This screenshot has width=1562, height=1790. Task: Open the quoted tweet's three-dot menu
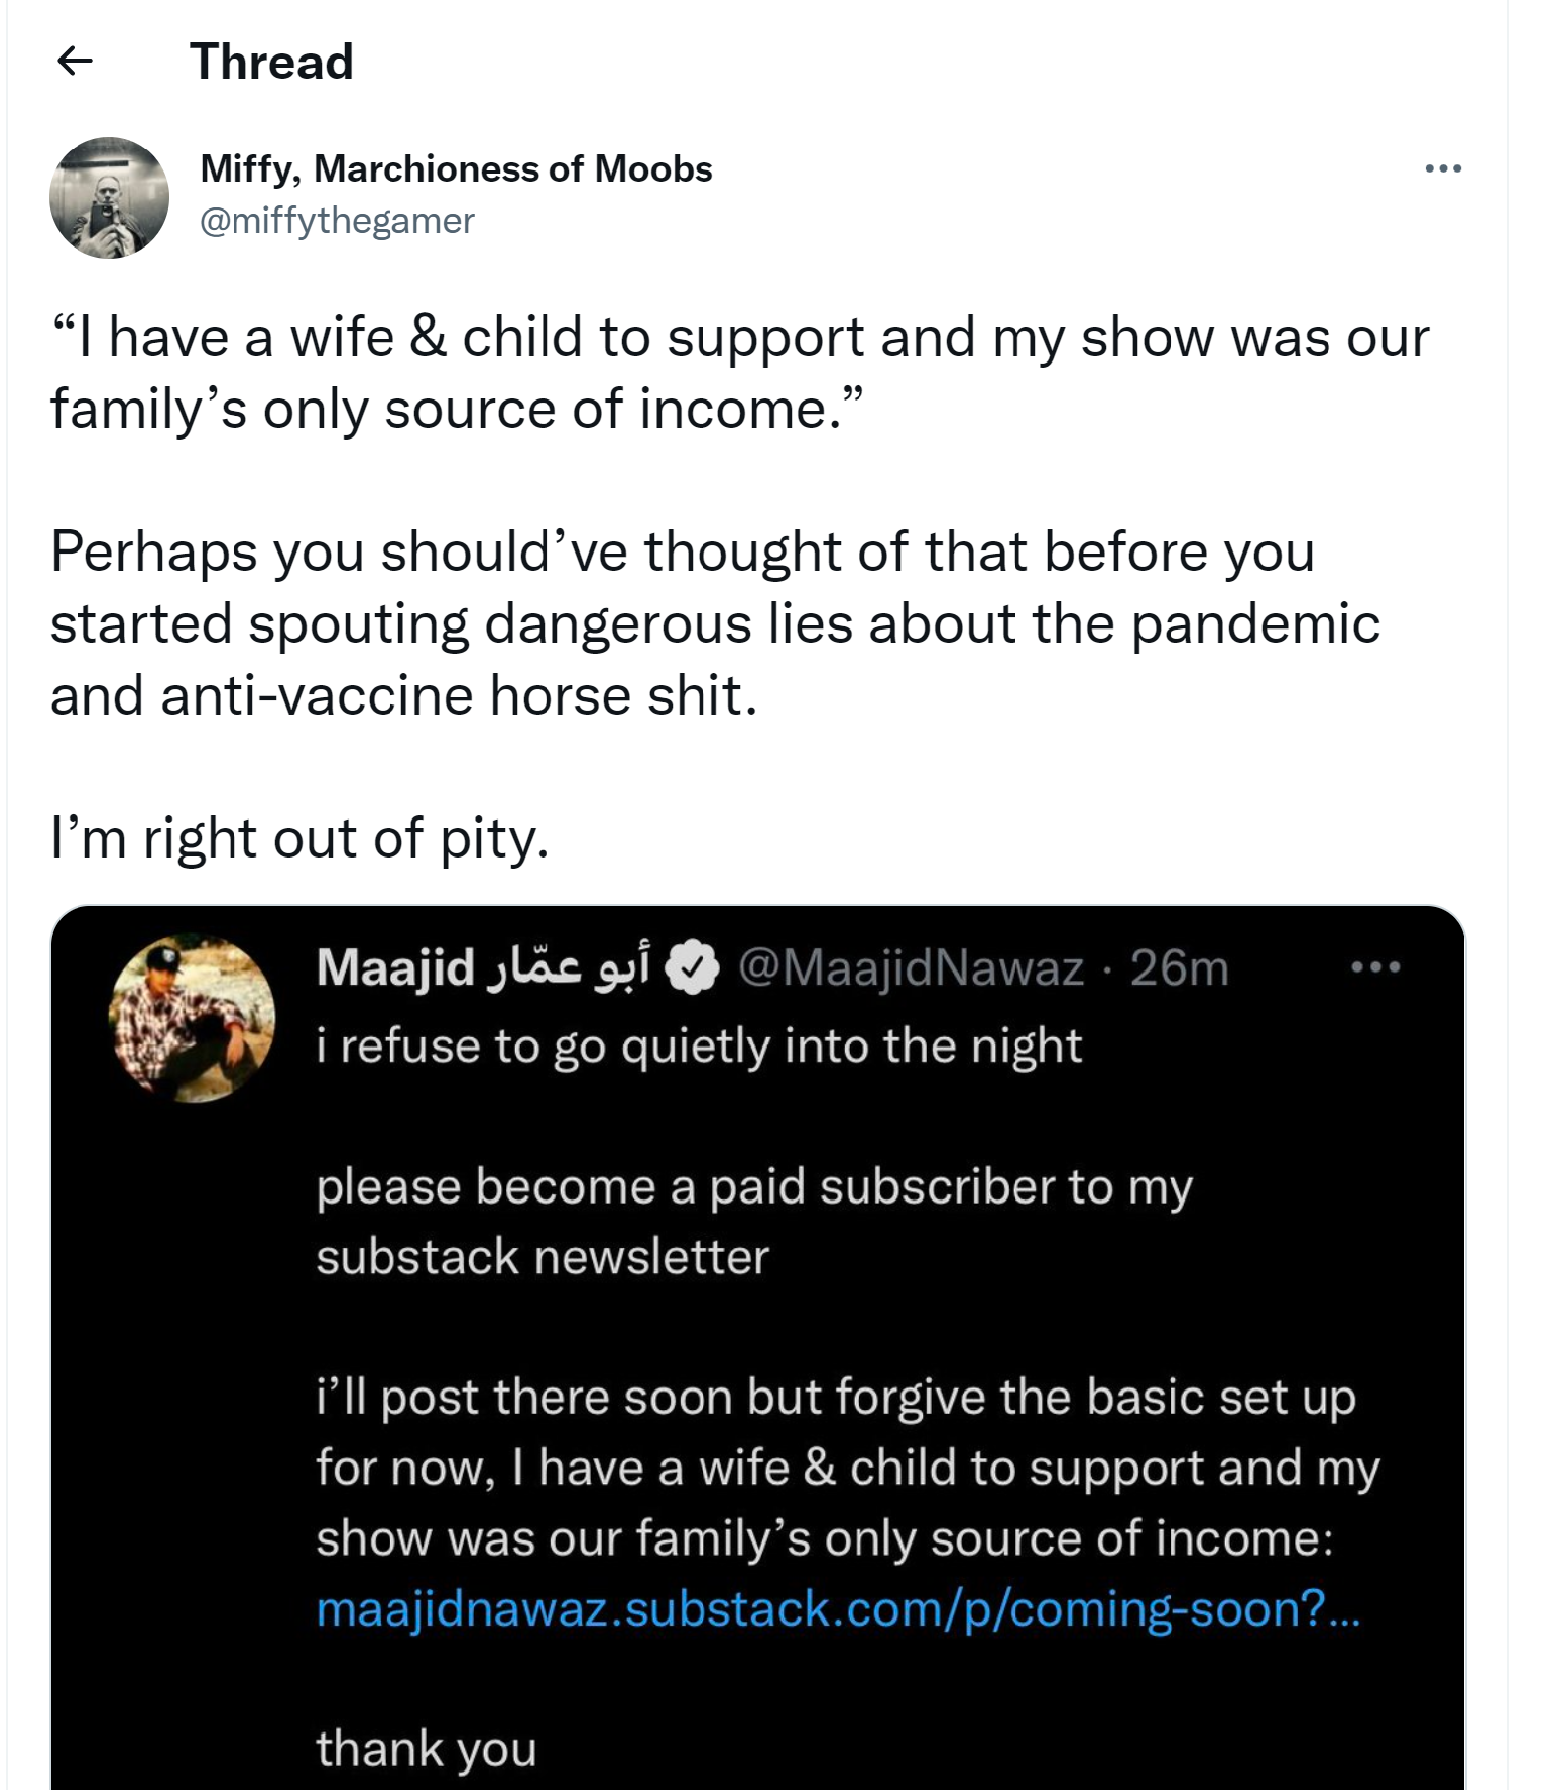1375,967
